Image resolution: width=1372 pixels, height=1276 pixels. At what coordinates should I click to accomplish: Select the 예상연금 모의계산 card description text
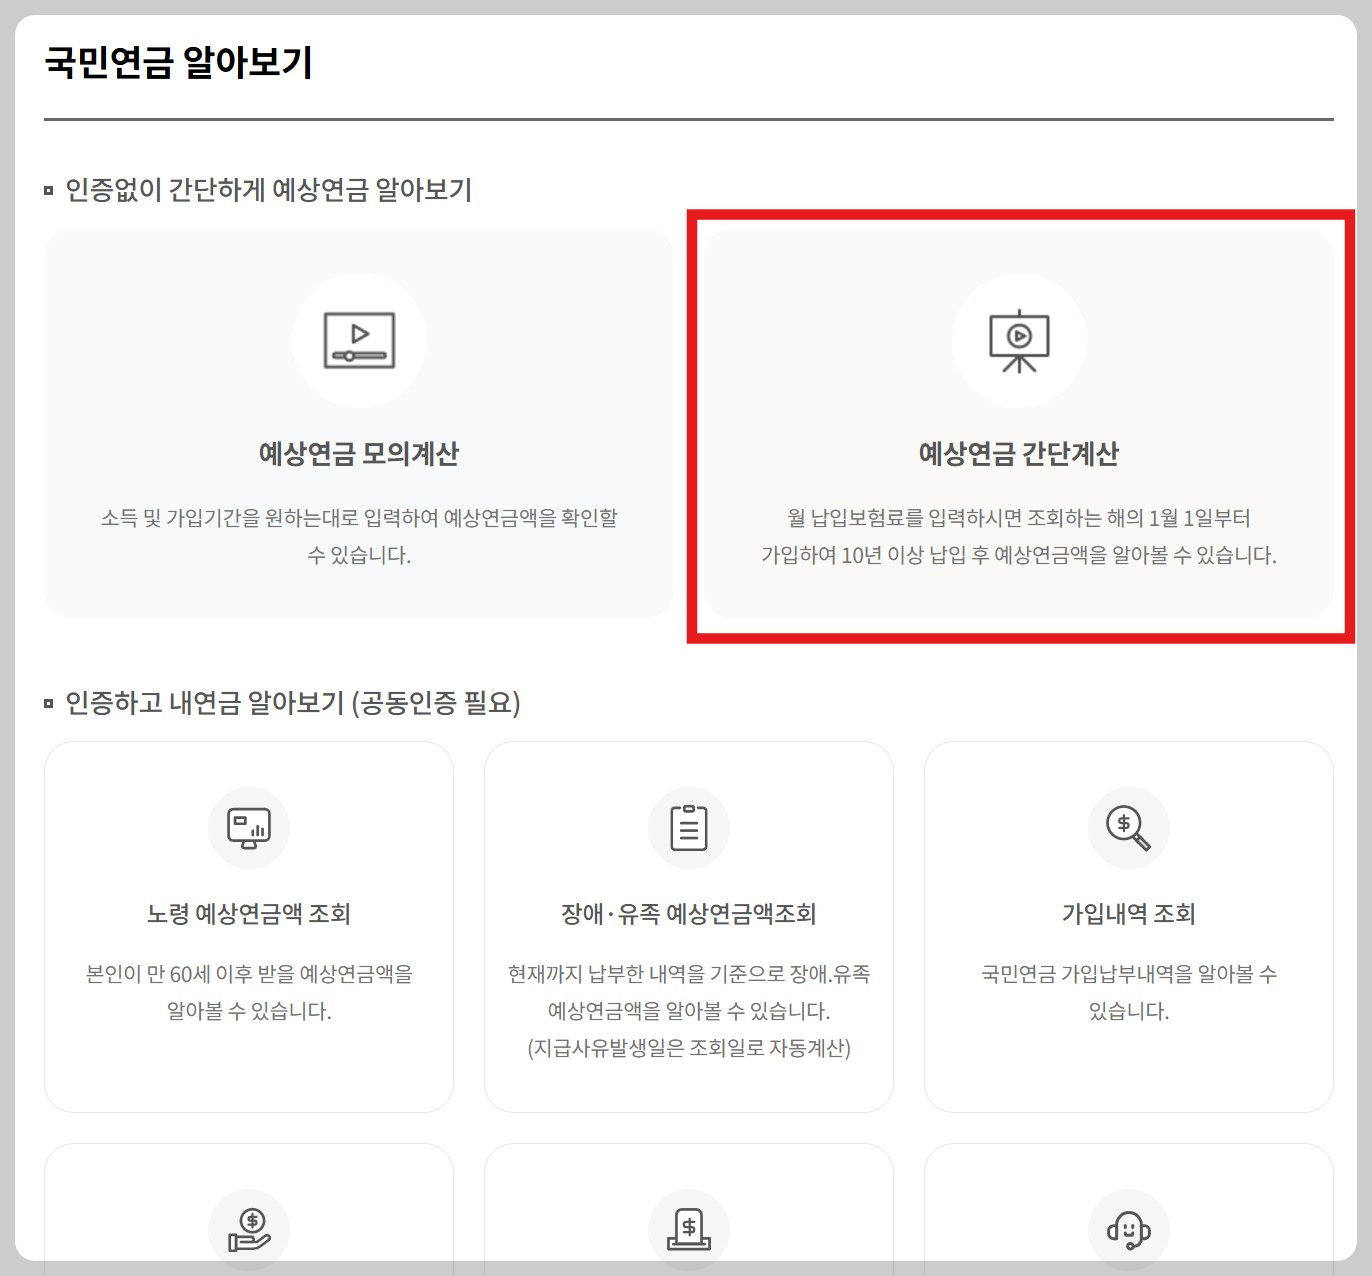[359, 536]
